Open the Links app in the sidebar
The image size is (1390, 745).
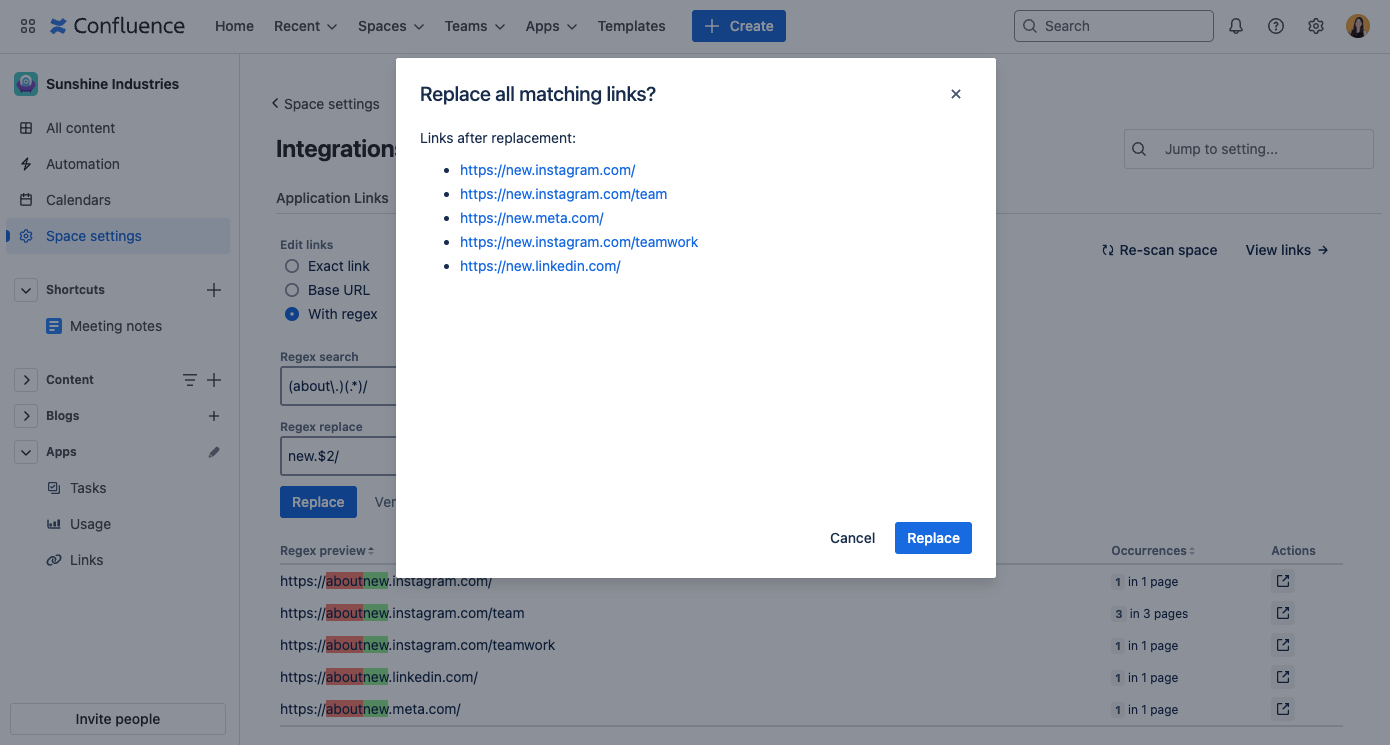click(x=87, y=559)
